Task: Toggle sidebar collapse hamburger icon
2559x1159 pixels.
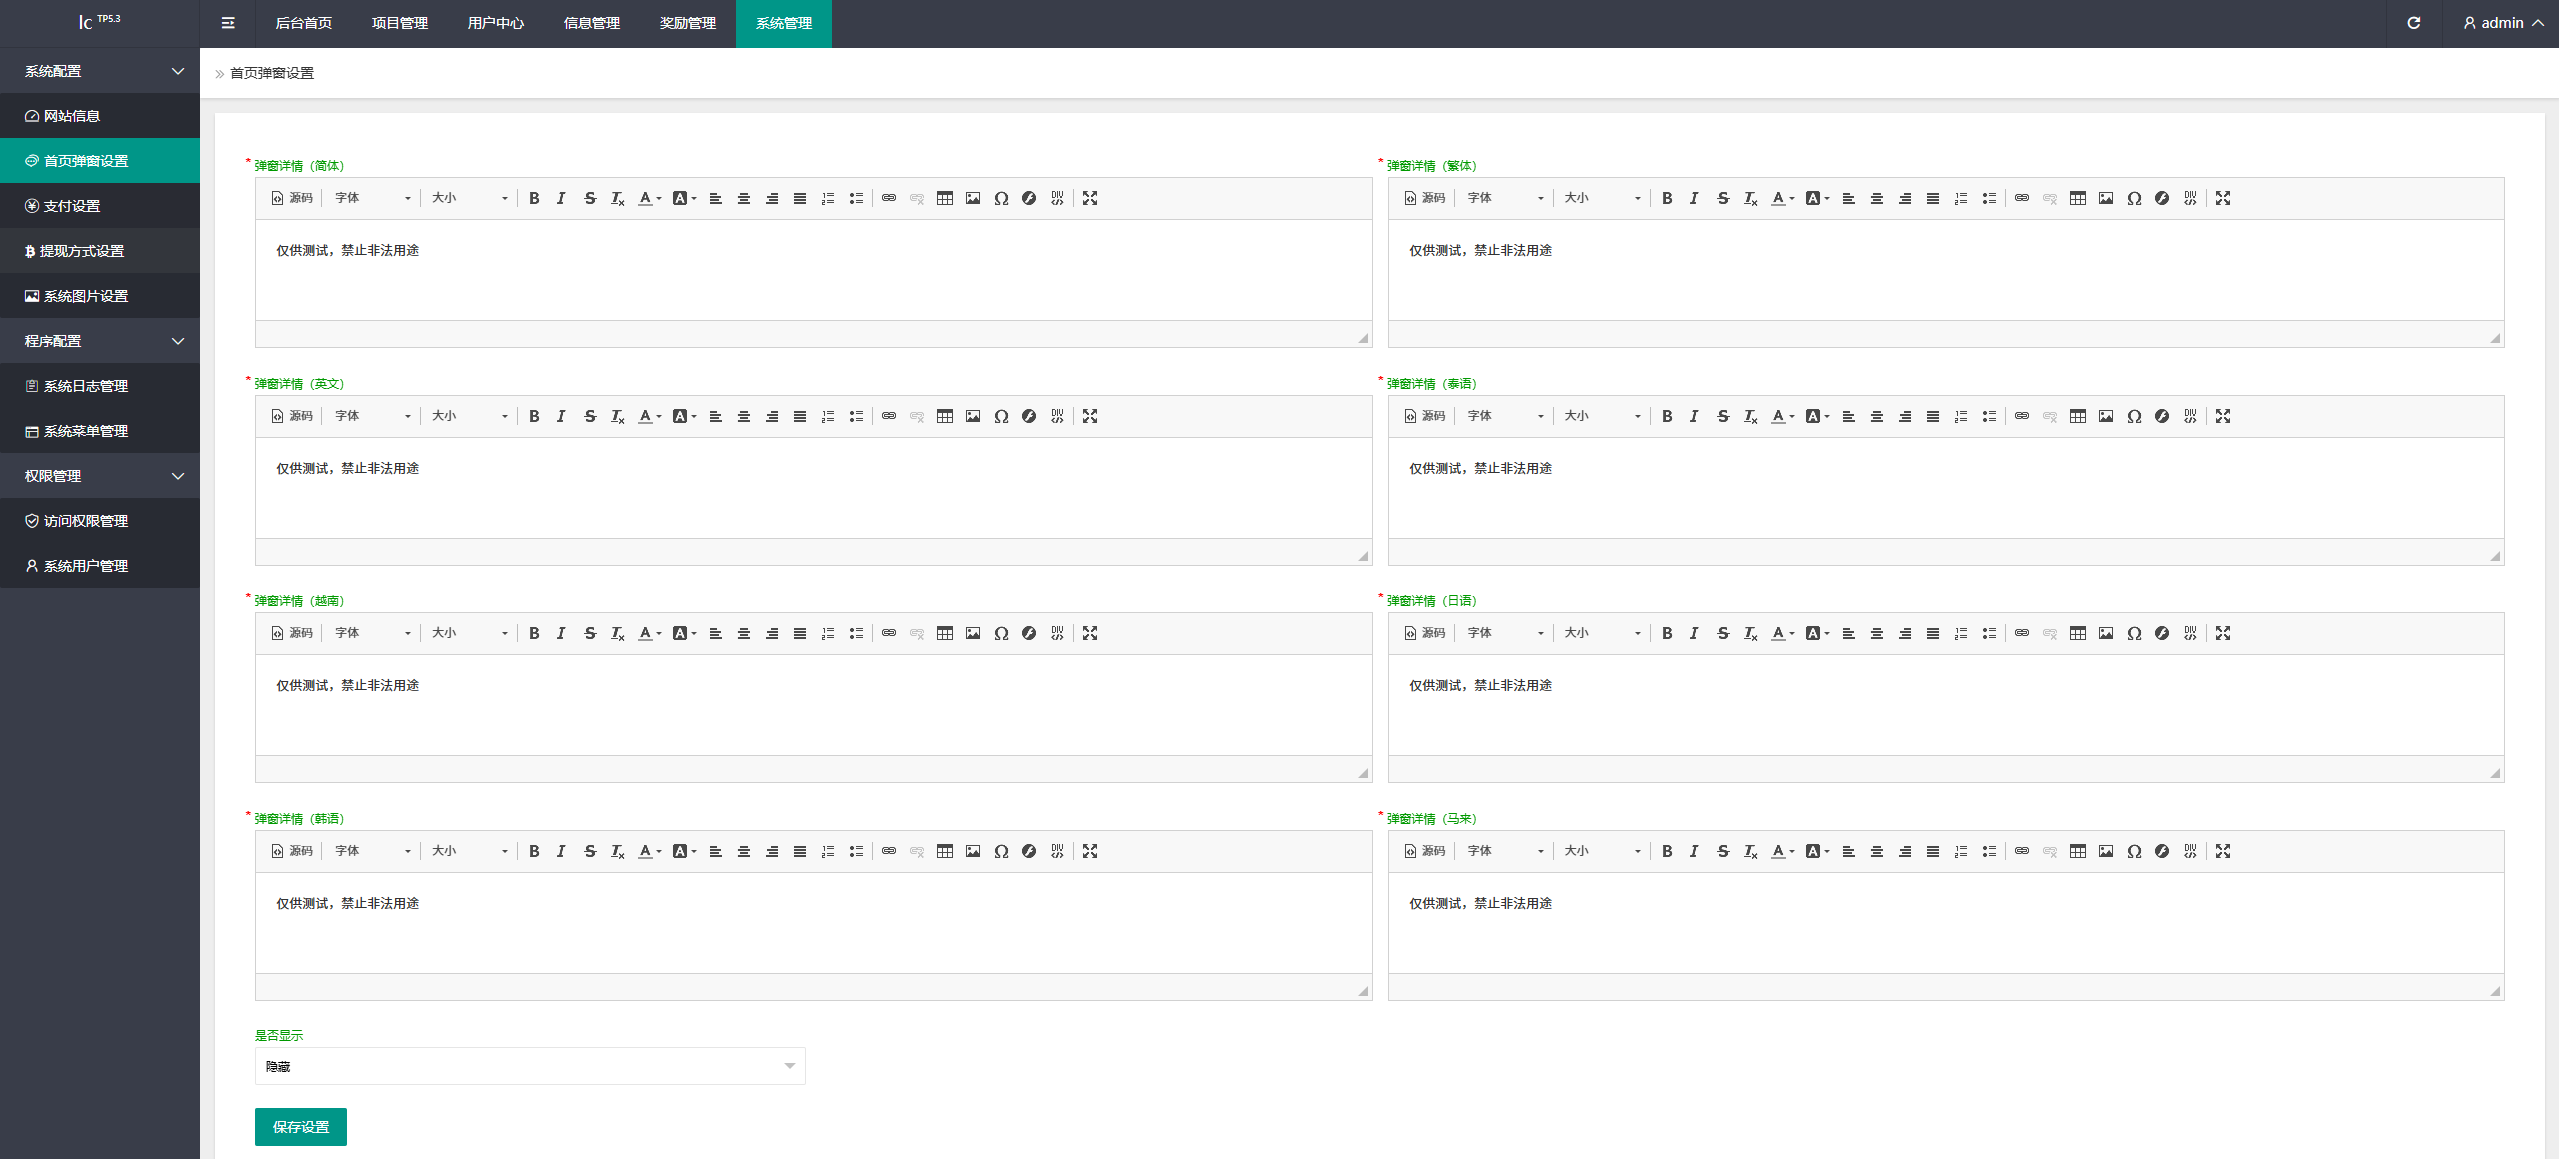Action: pos(228,23)
